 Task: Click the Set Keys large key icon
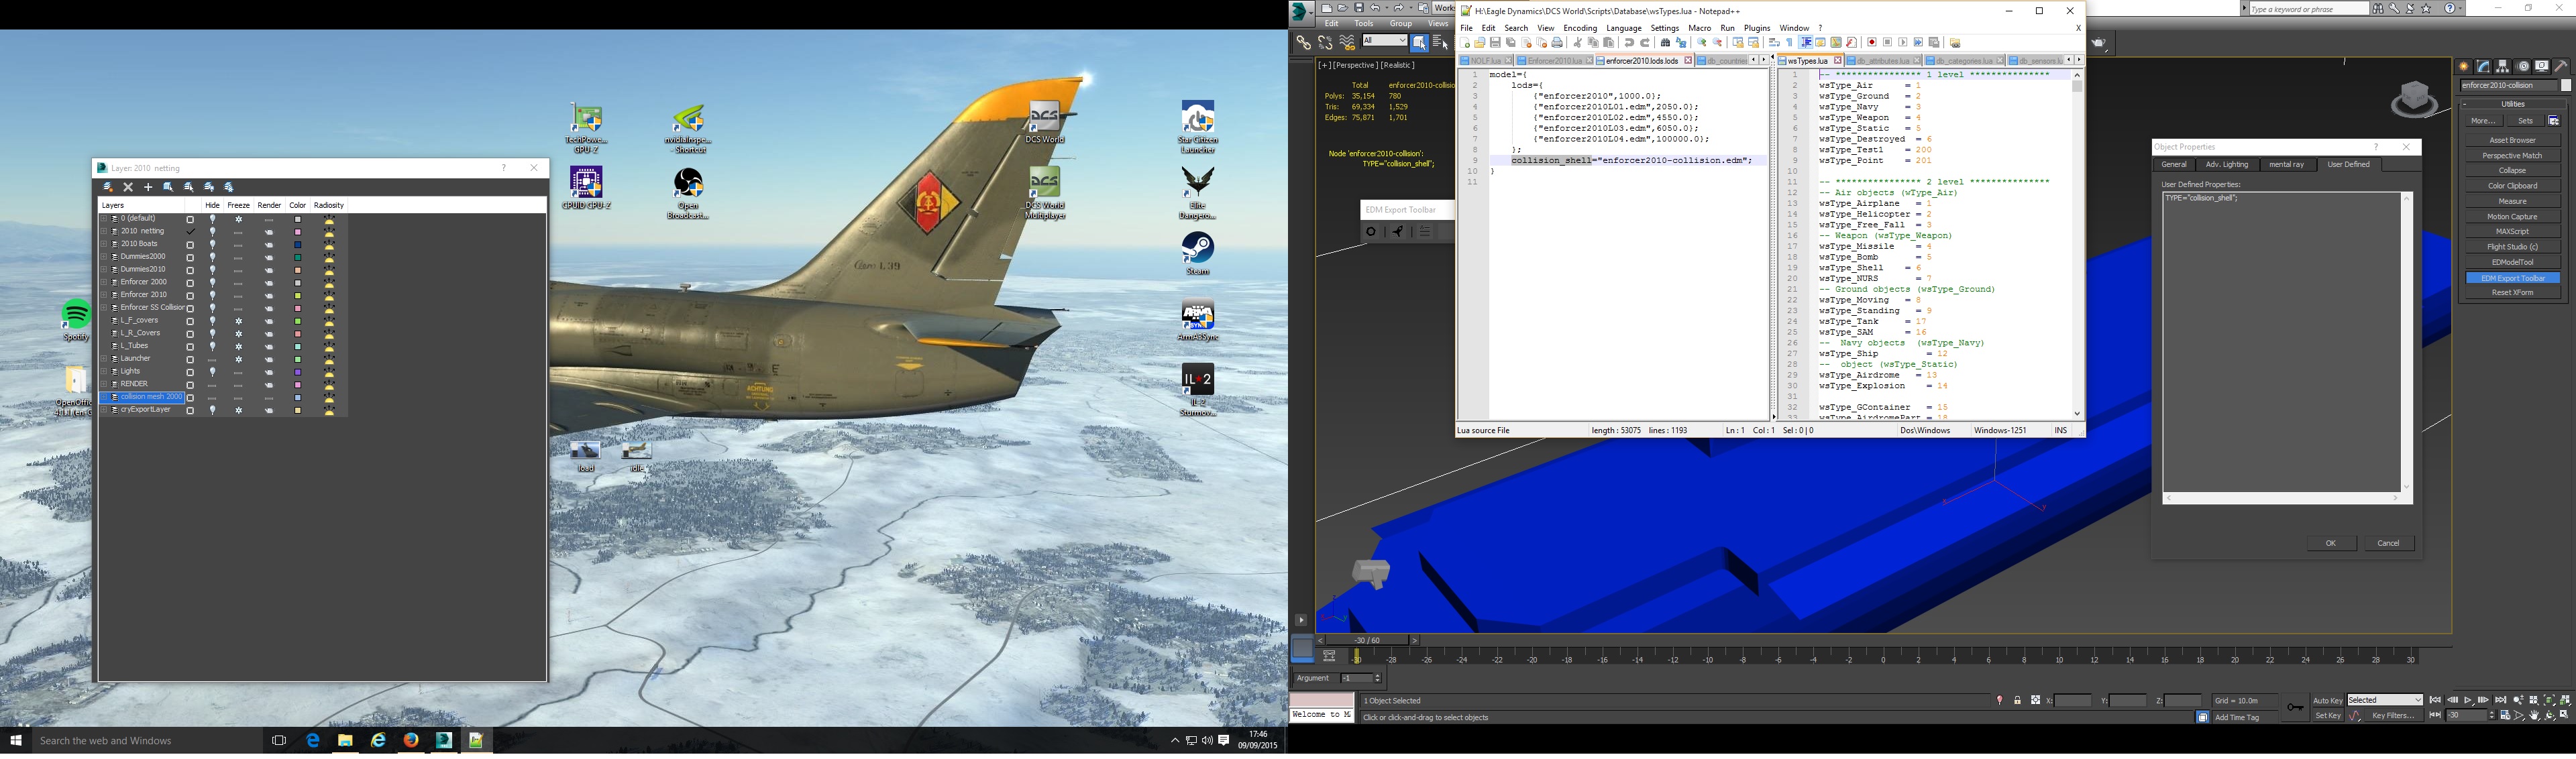point(2295,708)
